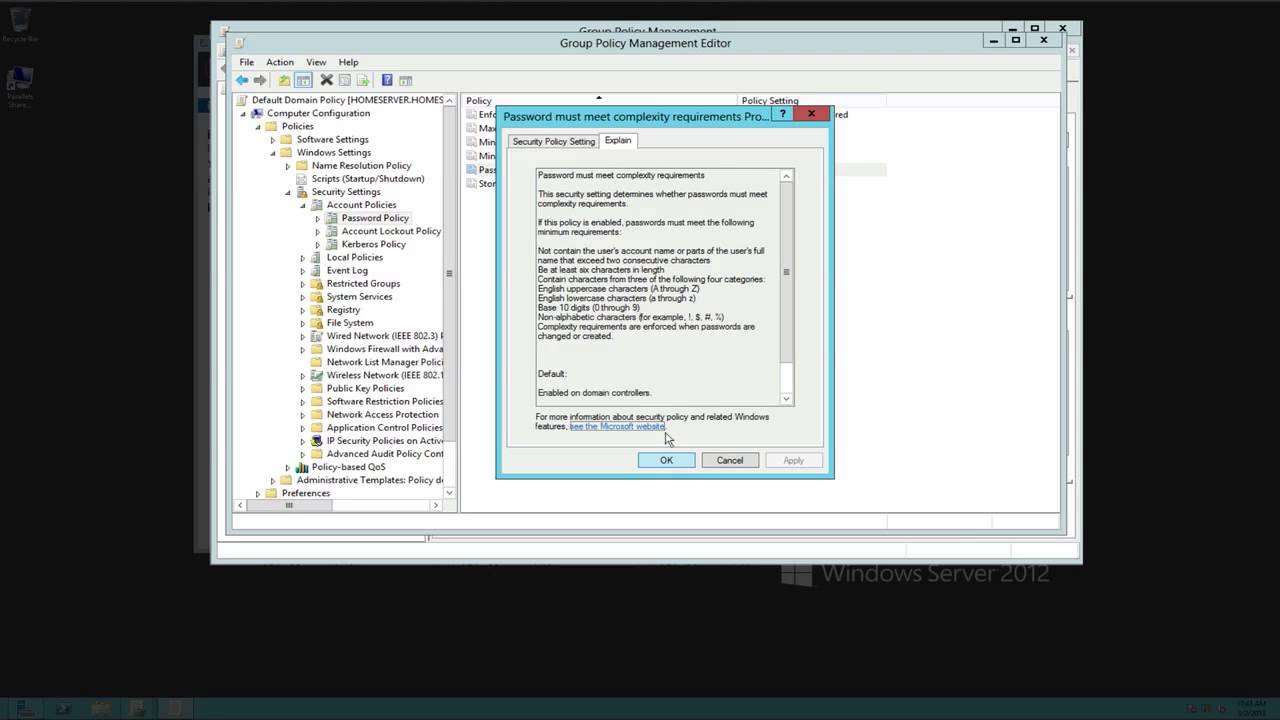Toggle the Show/Hide Console Tree toolbar icon
1280x720 pixels.
point(303,80)
